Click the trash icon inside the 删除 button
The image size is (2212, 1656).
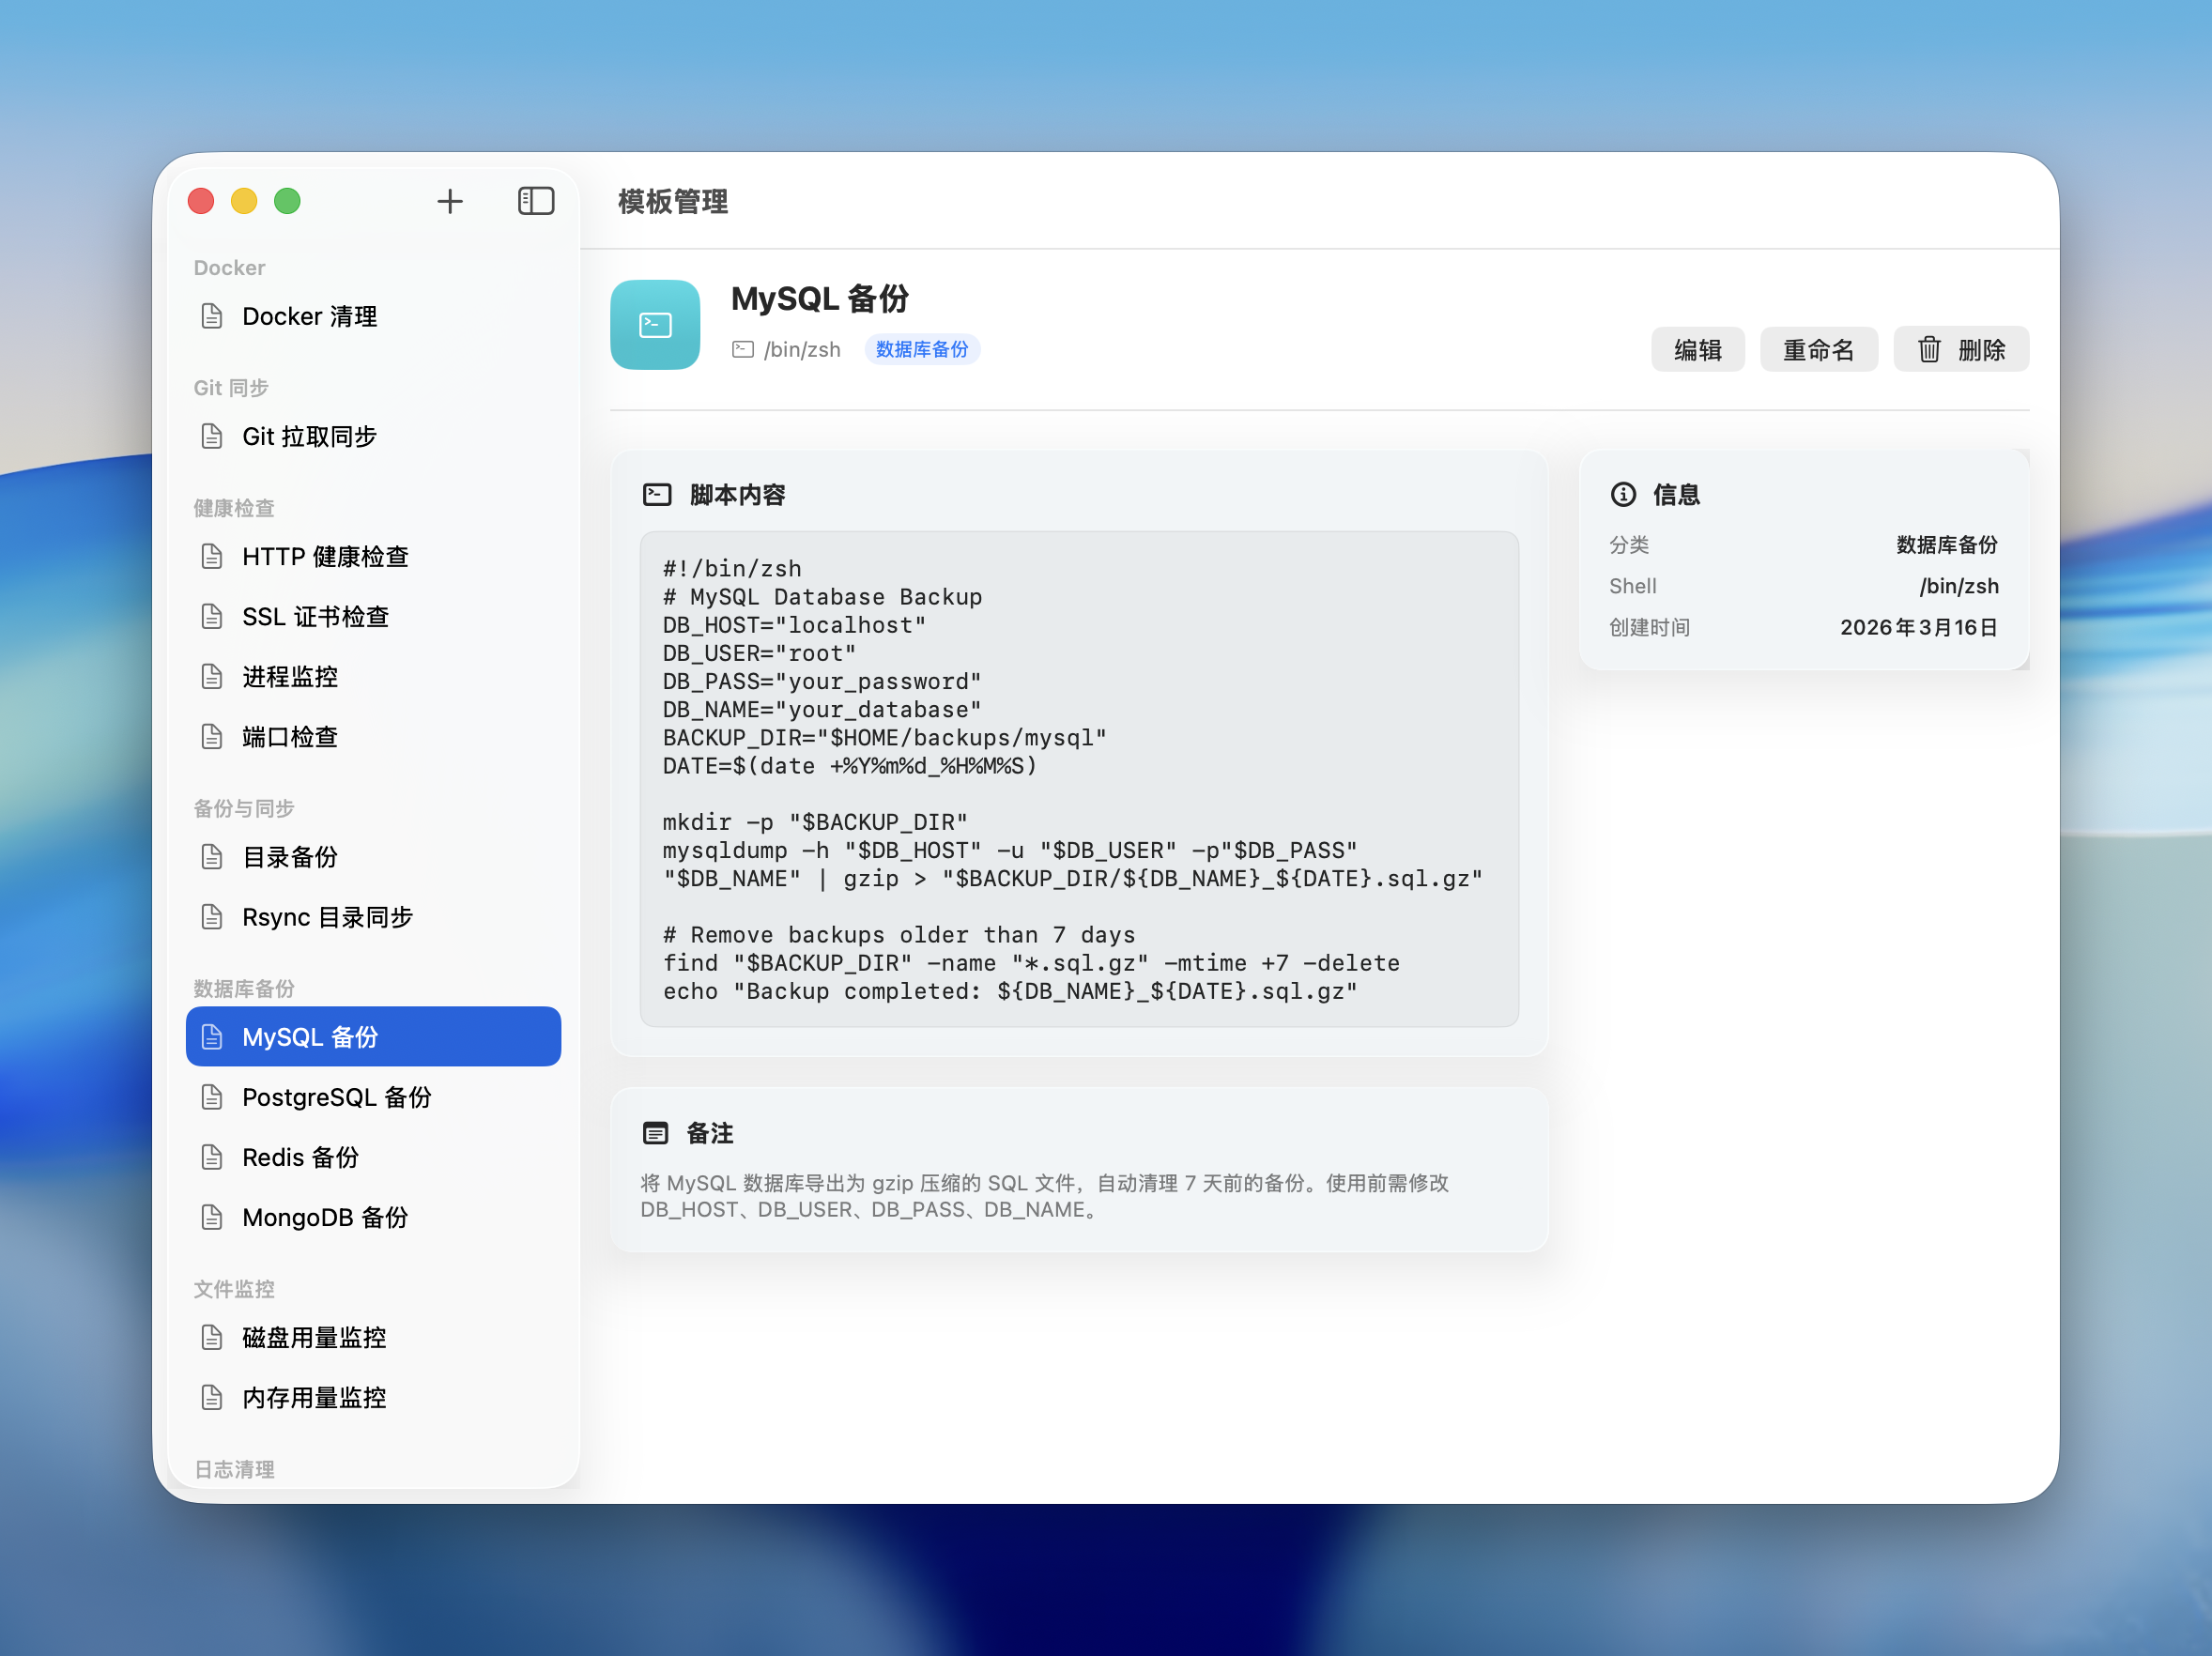1930,350
